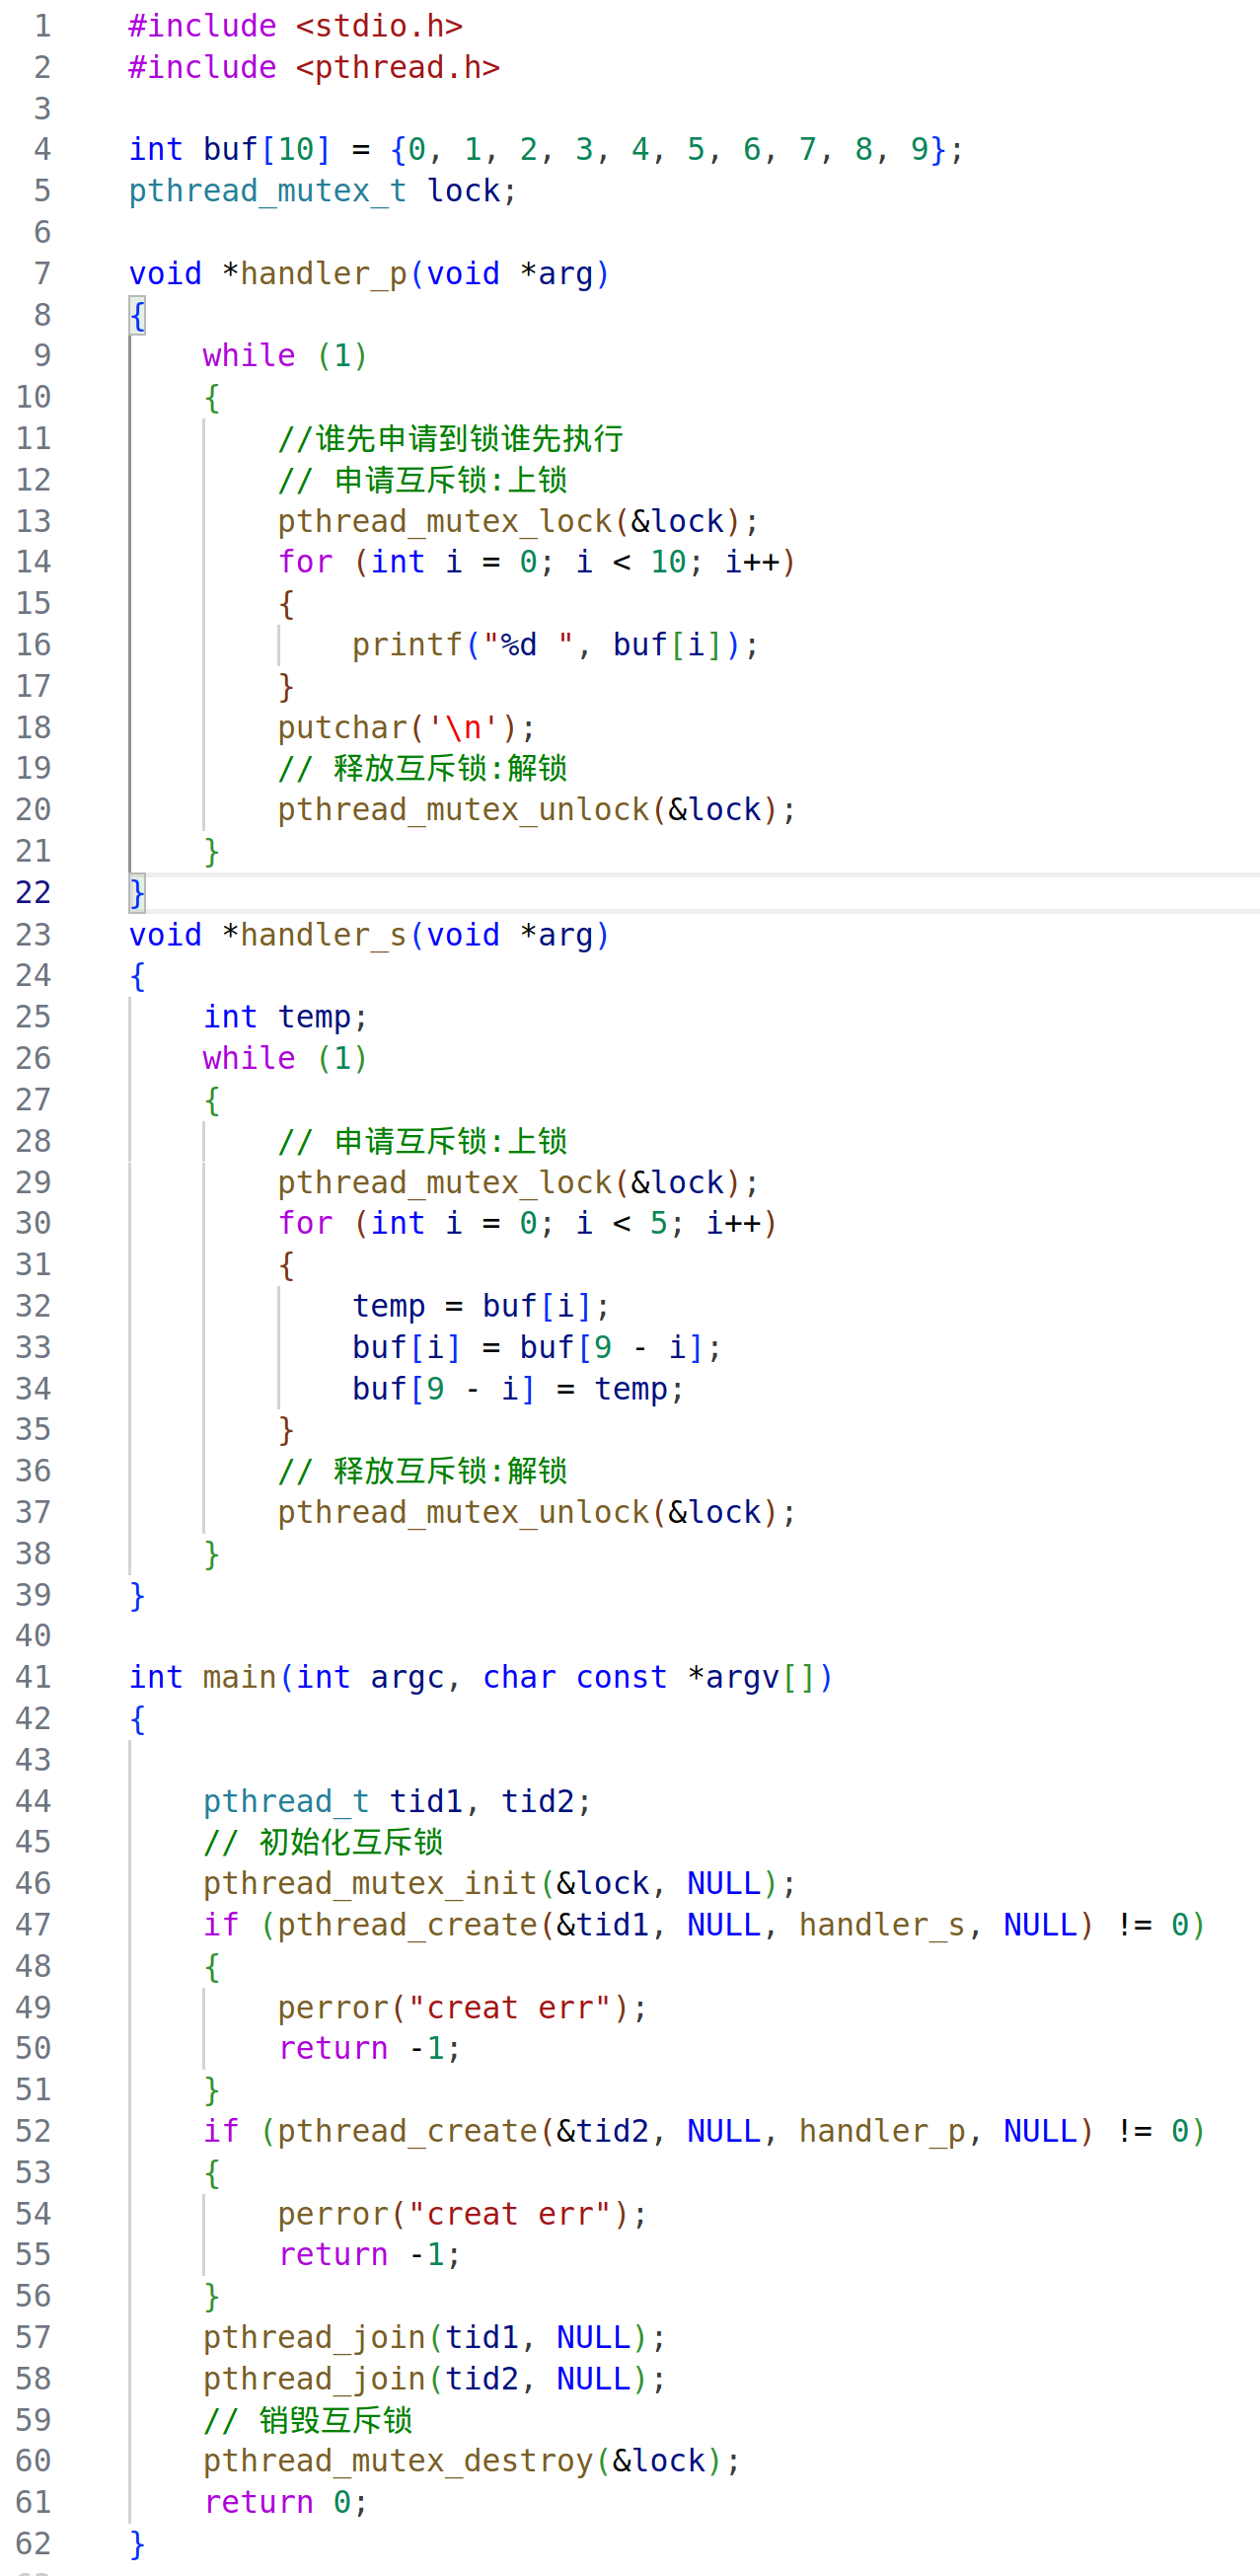Viewport: 1260px width, 2576px height.
Task: Click line number 62 in the gutter
Action: tap(33, 2543)
